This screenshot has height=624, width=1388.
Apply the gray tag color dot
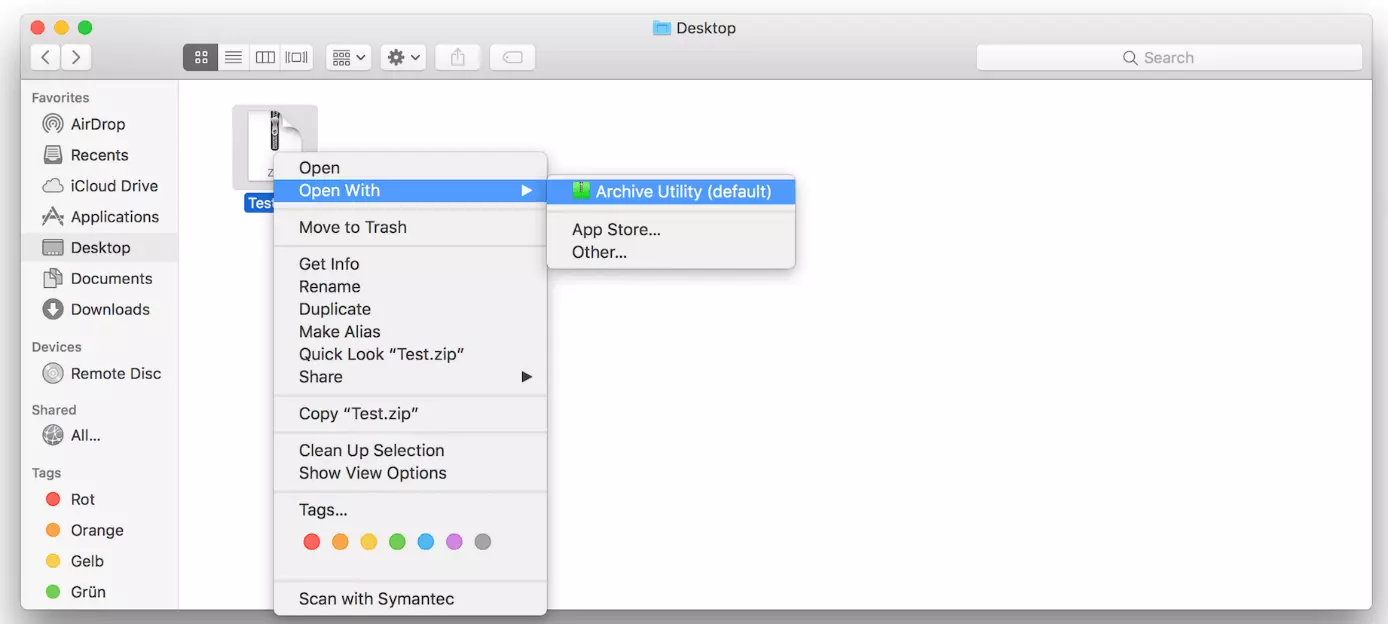point(483,542)
